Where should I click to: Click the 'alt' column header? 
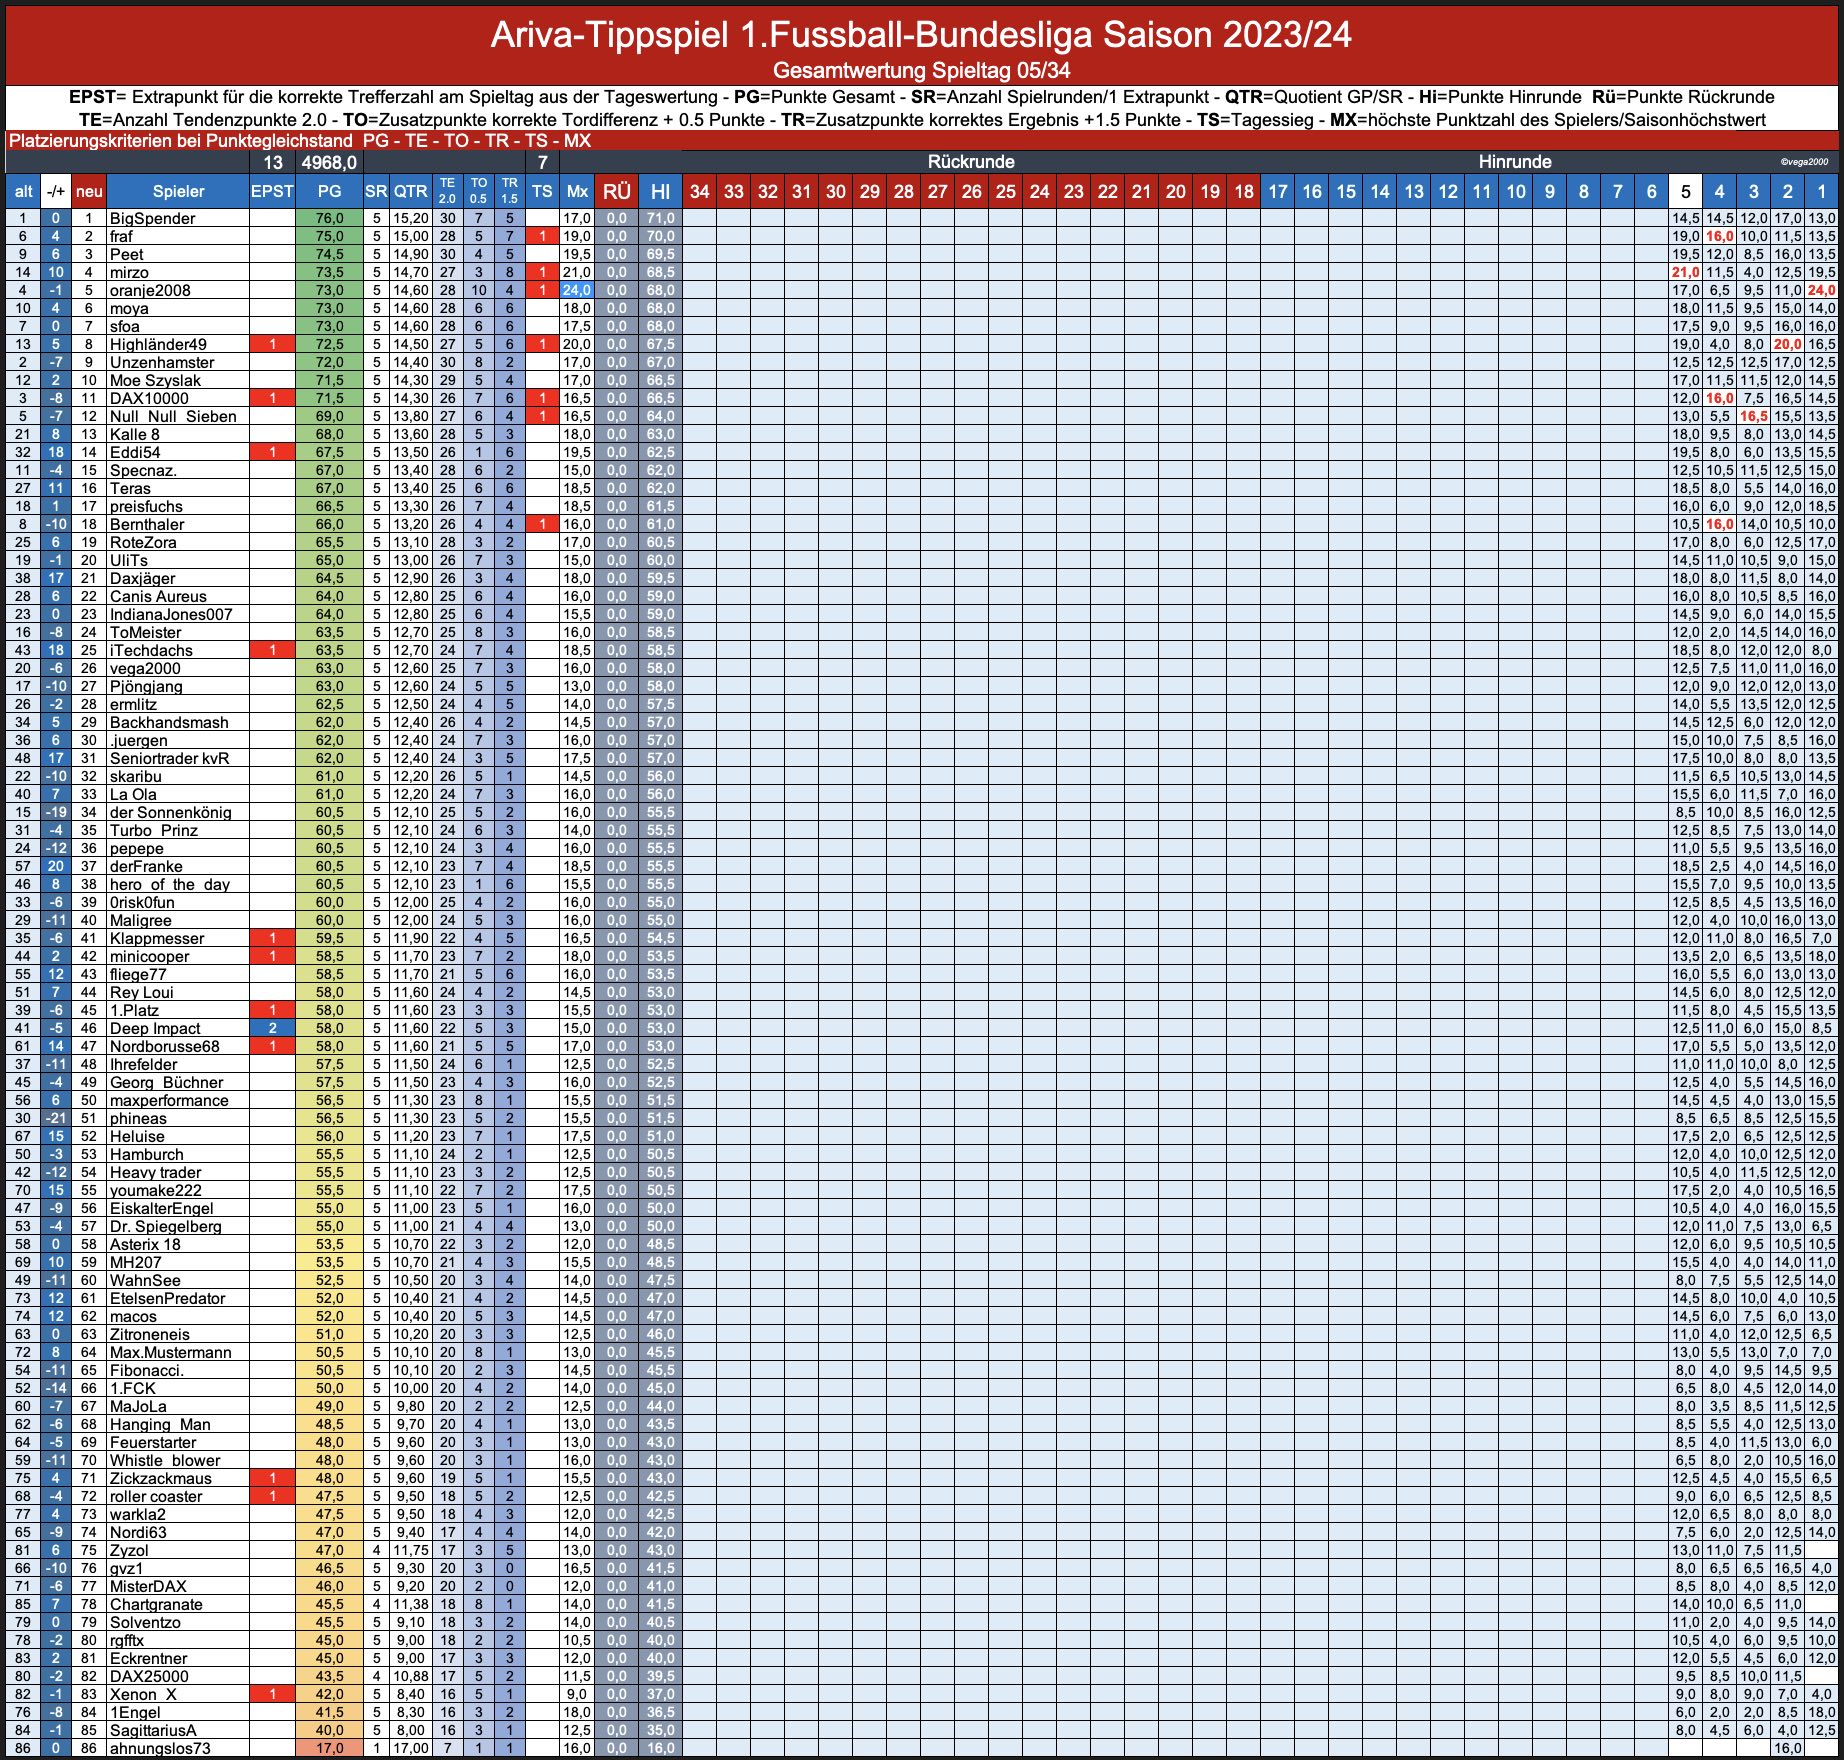tap(23, 191)
